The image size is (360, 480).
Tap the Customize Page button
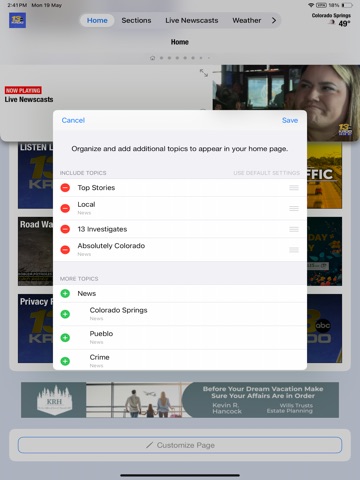180,445
